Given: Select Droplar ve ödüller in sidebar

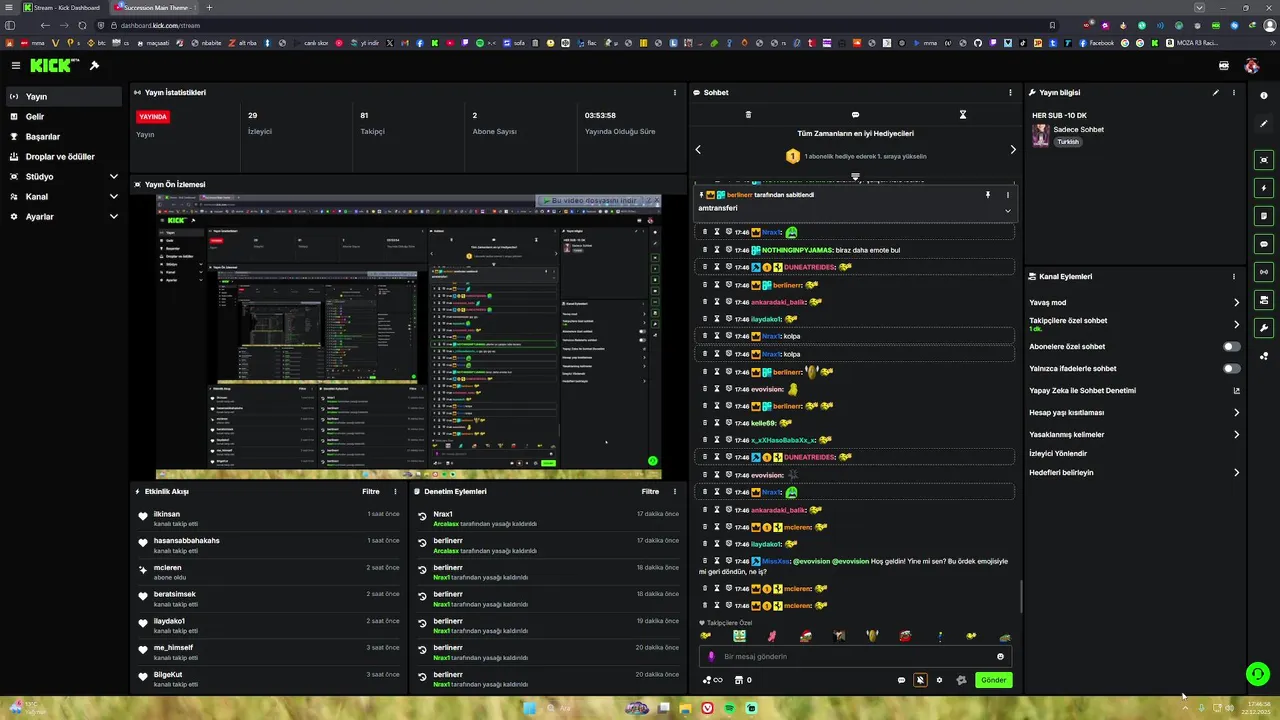Looking at the screenshot, I should tap(63, 157).
